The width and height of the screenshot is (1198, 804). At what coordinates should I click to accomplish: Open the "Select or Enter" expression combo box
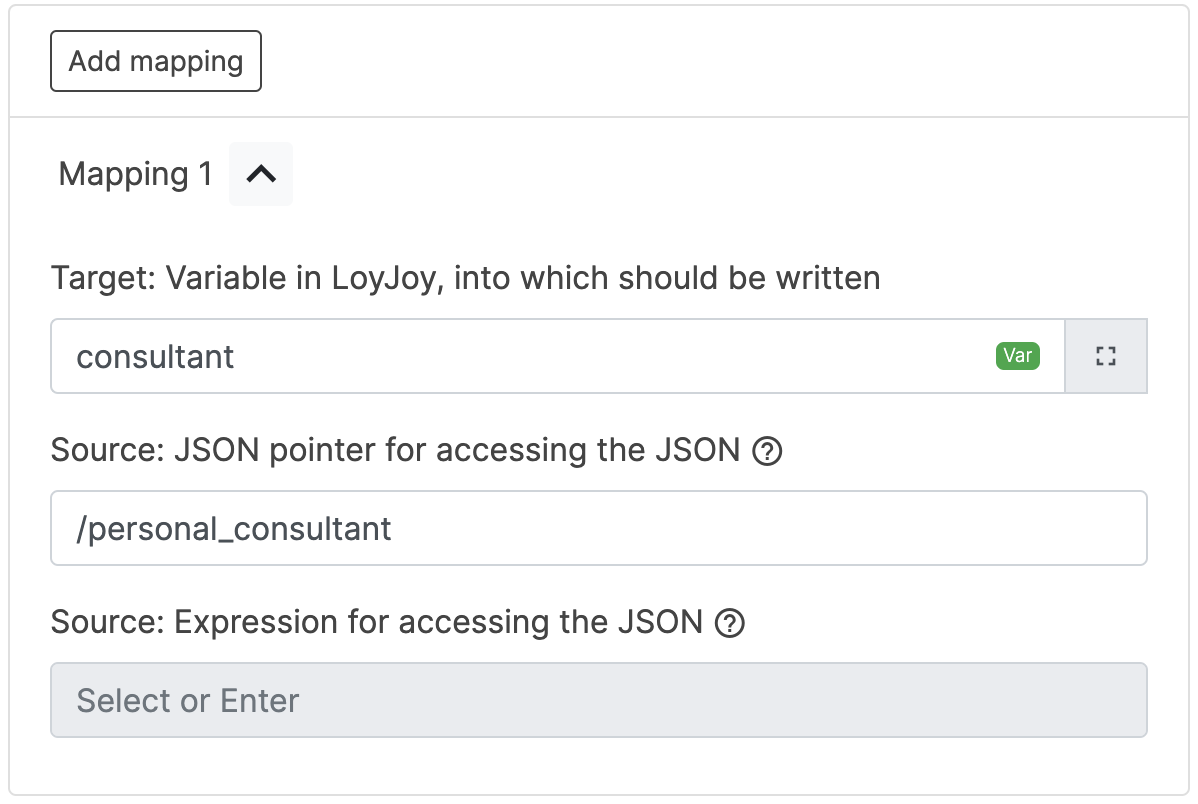point(598,700)
